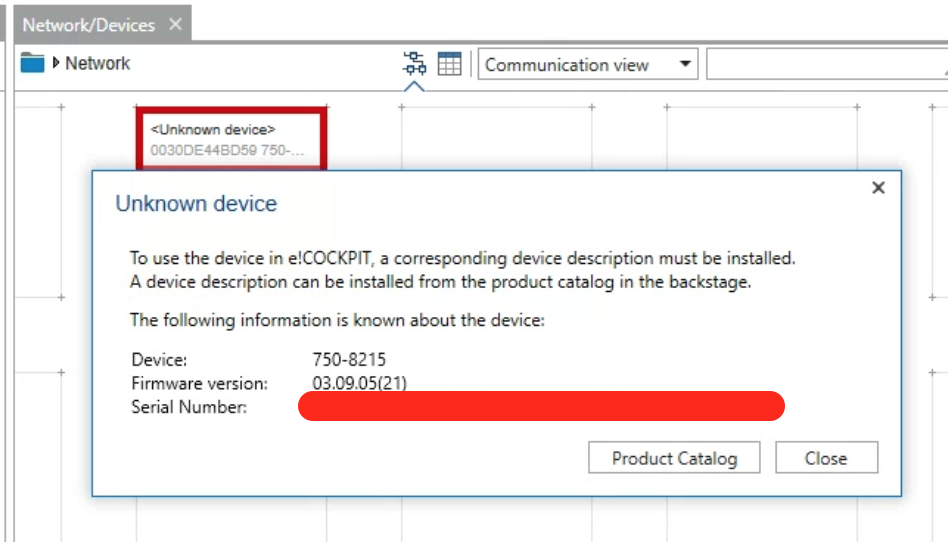
Task: Click the blue Network folder icon
Action: pyautogui.click(x=32, y=62)
